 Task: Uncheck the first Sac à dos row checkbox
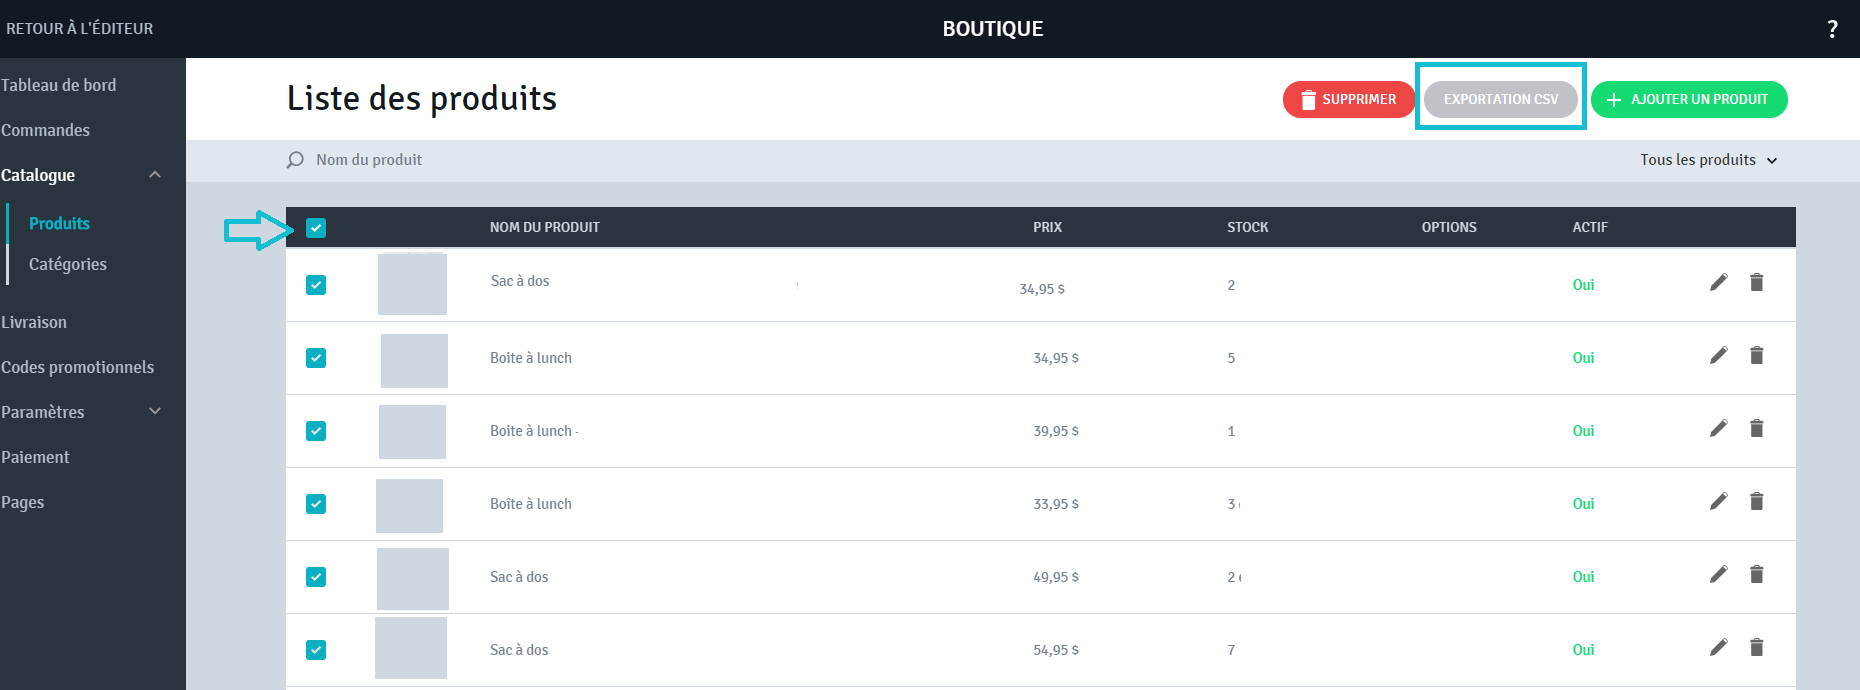(316, 285)
